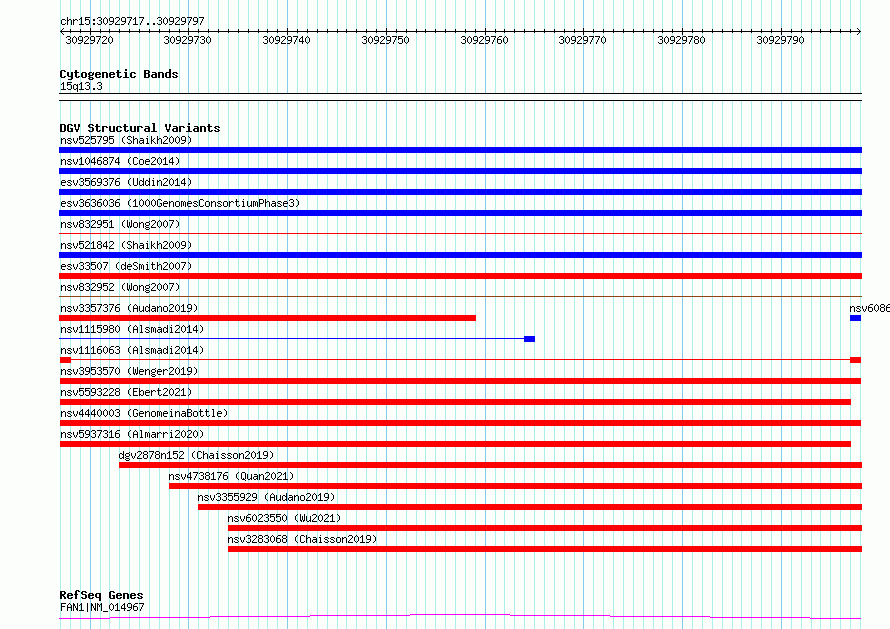This screenshot has width=890, height=629.
Task: Click the nsv3953570 (Wenger2019) label
Action: pyautogui.click(x=129, y=371)
